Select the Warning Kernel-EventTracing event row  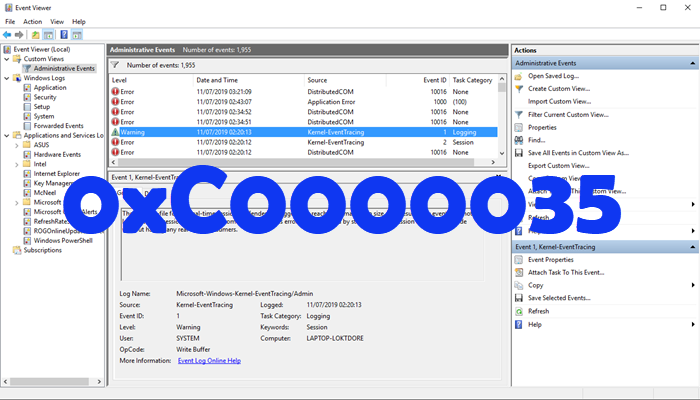point(300,132)
